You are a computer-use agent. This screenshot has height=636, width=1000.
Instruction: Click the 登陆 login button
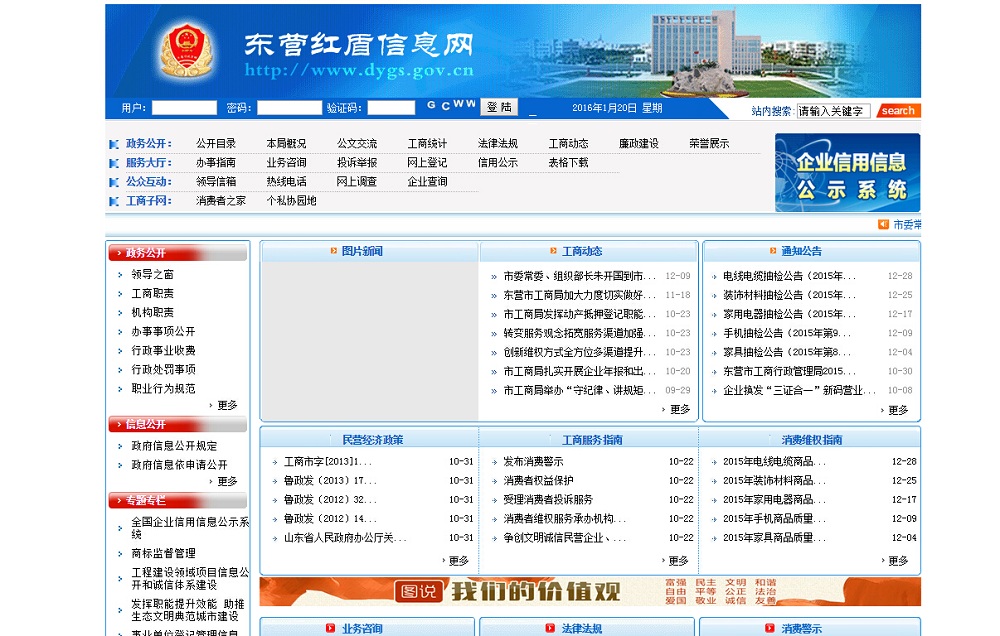[x=499, y=107]
